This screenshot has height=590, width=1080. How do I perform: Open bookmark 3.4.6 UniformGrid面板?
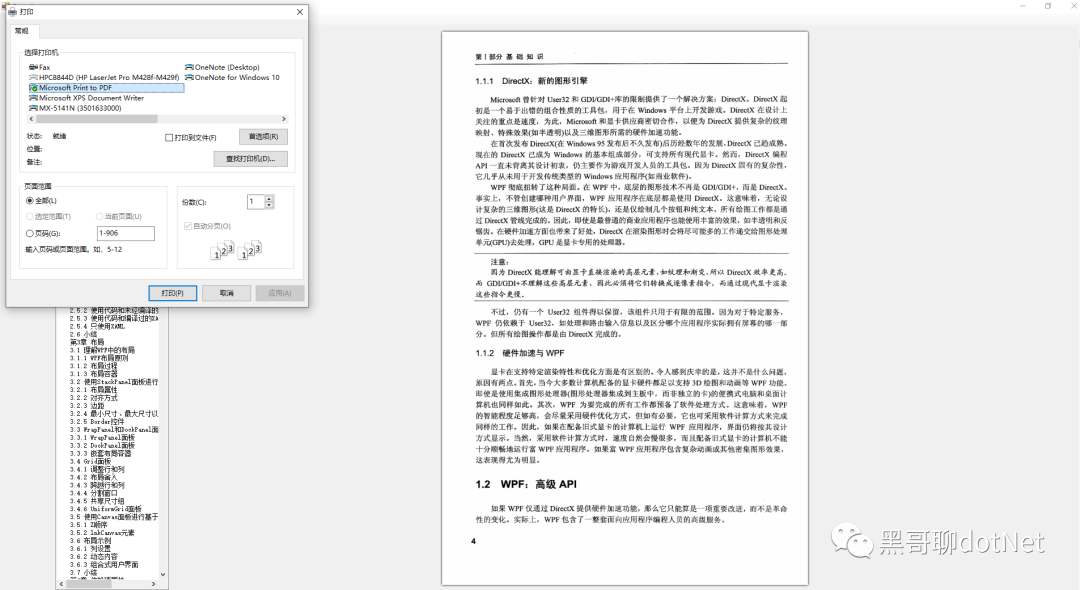click(x=105, y=509)
